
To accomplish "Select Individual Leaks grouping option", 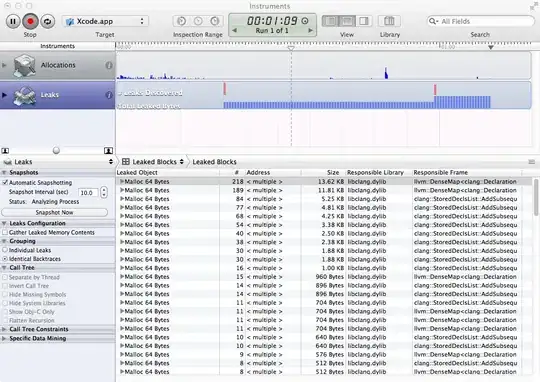I will pyautogui.click(x=5, y=250).
